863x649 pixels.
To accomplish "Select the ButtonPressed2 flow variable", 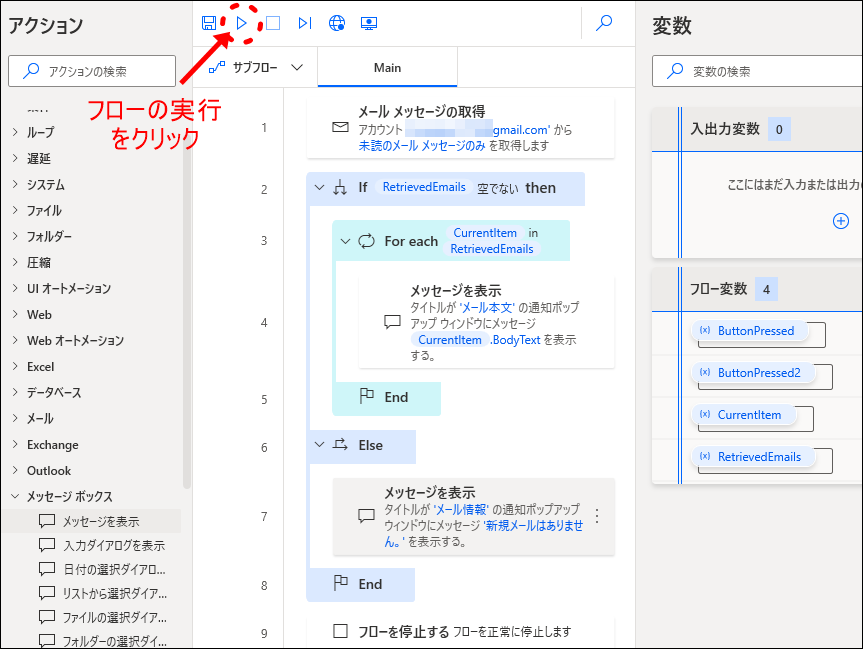I will click(x=753, y=373).
